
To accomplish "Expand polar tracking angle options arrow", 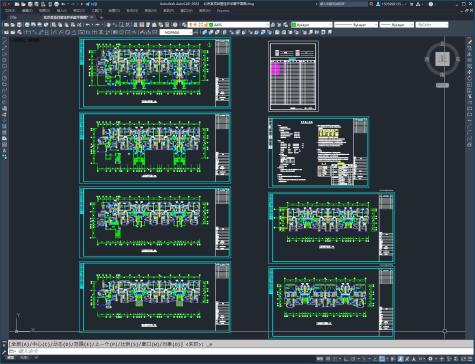I will tap(359, 359).
